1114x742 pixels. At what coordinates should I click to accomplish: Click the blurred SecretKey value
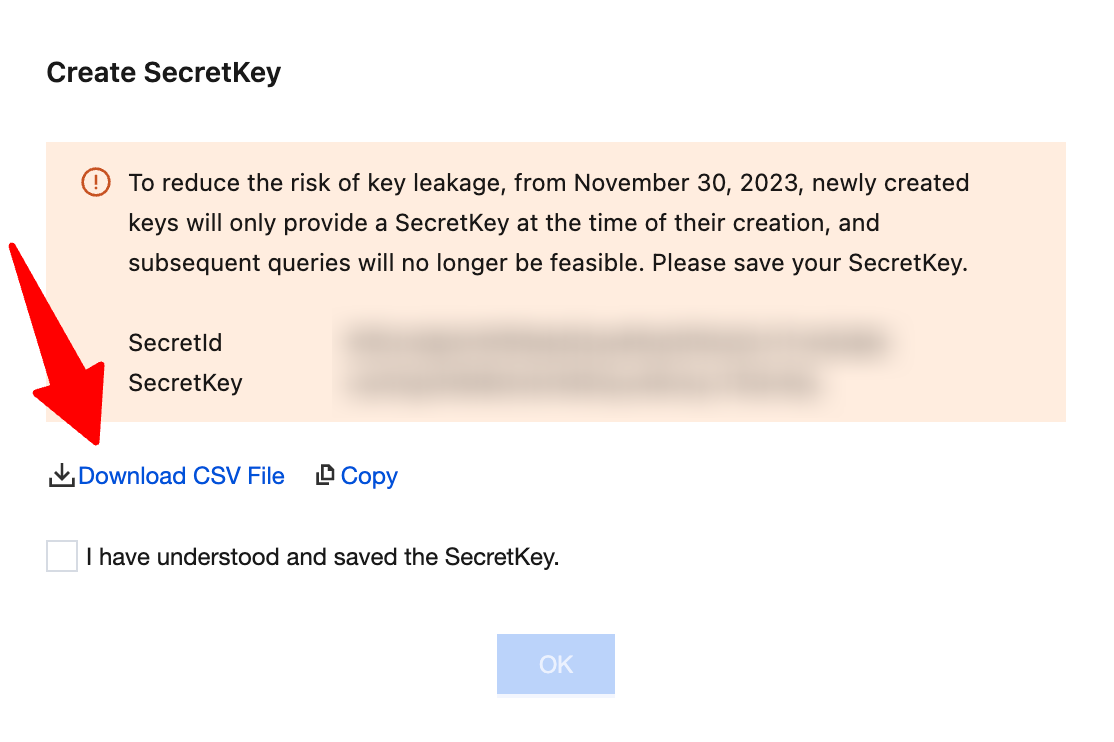(585, 383)
